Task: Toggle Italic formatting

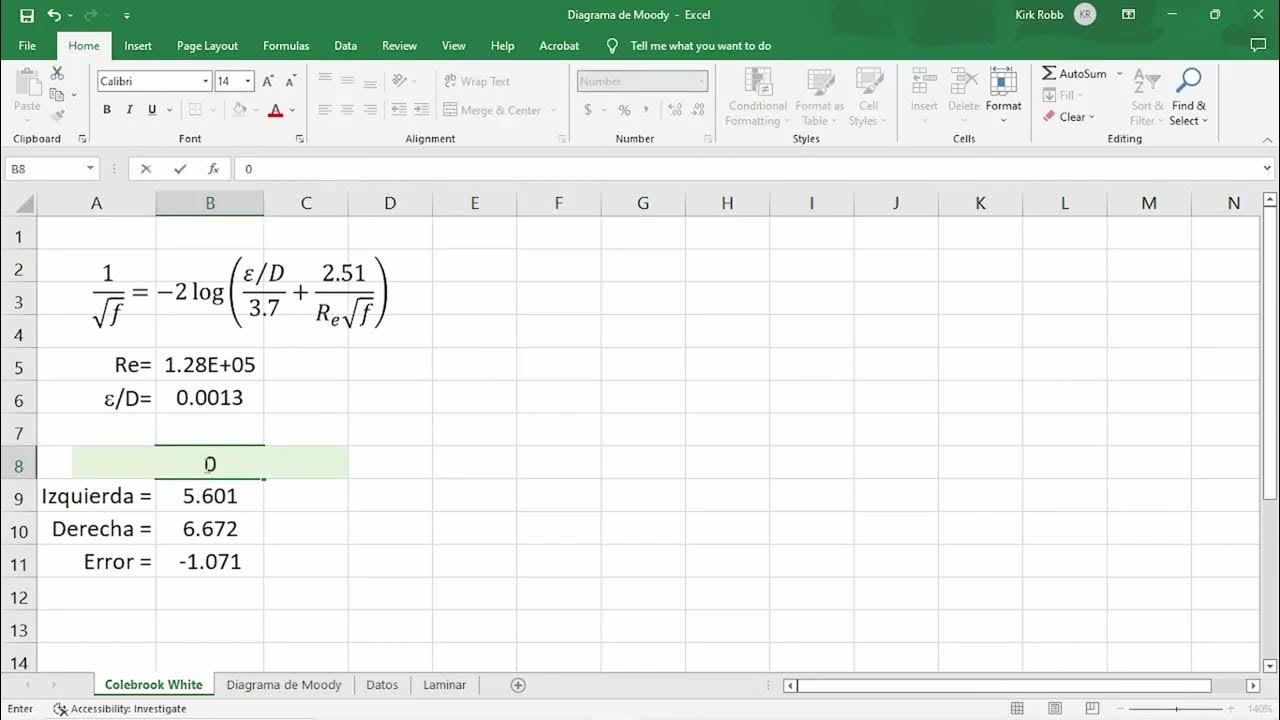Action: (130, 110)
